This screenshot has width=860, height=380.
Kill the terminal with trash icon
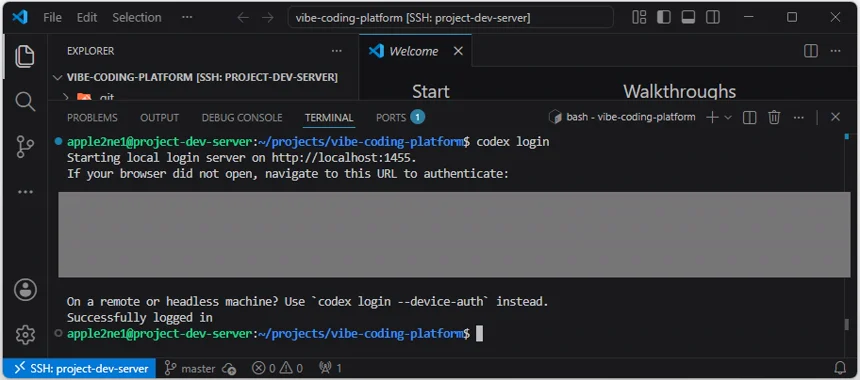[774, 117]
